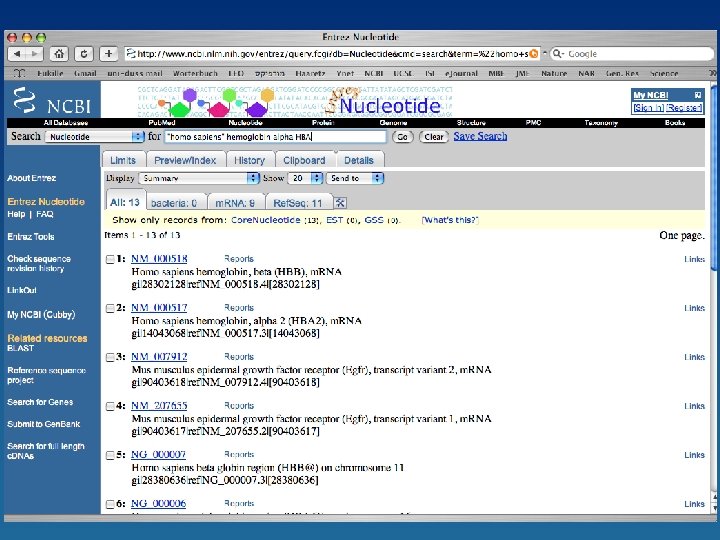
Task: Tick checkbox for result 3 NM_007912
Action: pos(110,357)
